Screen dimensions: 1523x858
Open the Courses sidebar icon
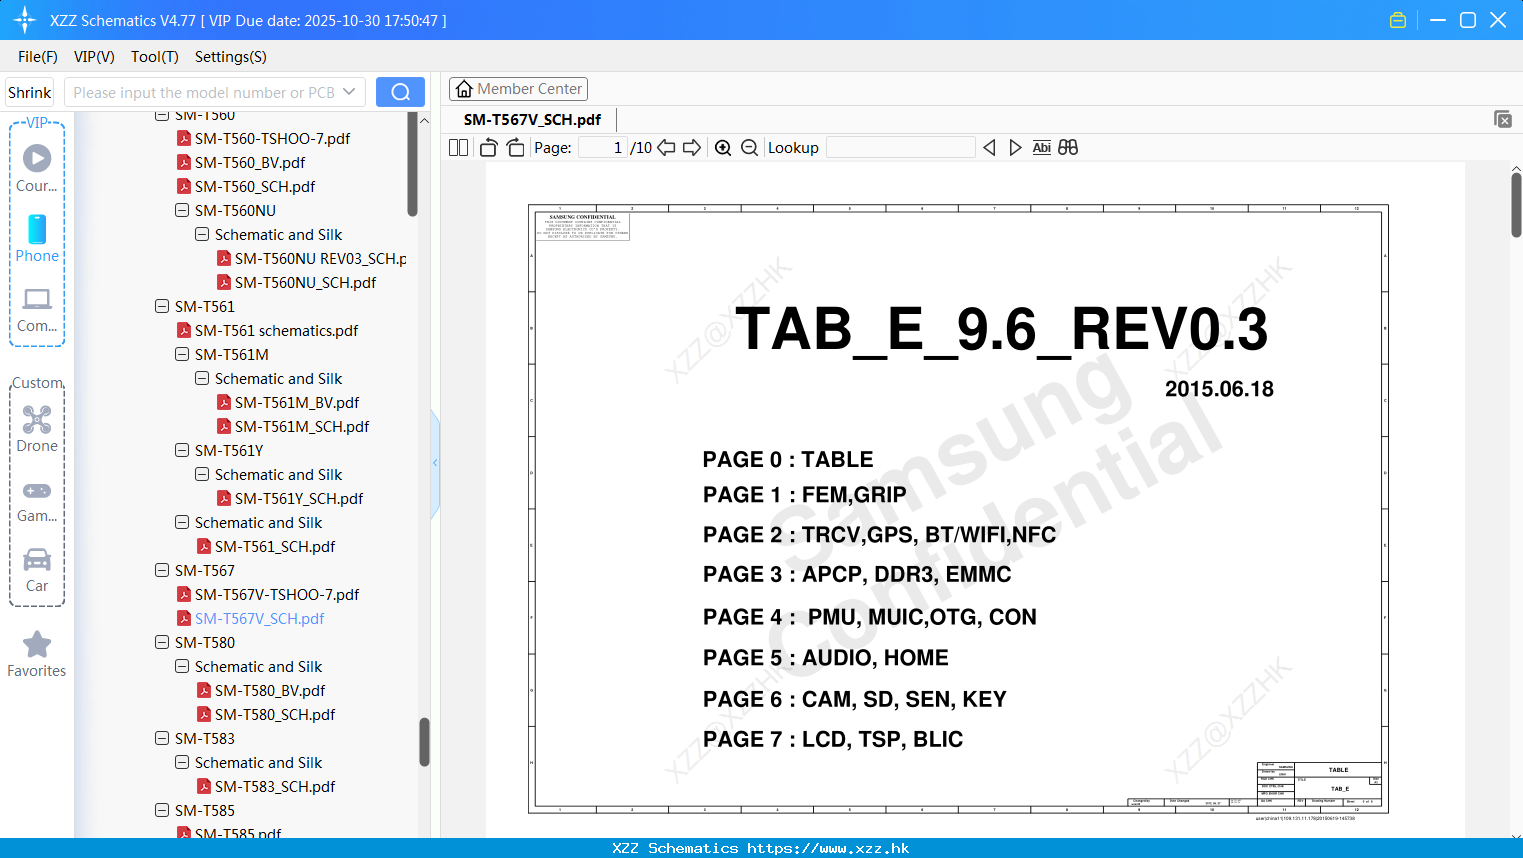37,169
